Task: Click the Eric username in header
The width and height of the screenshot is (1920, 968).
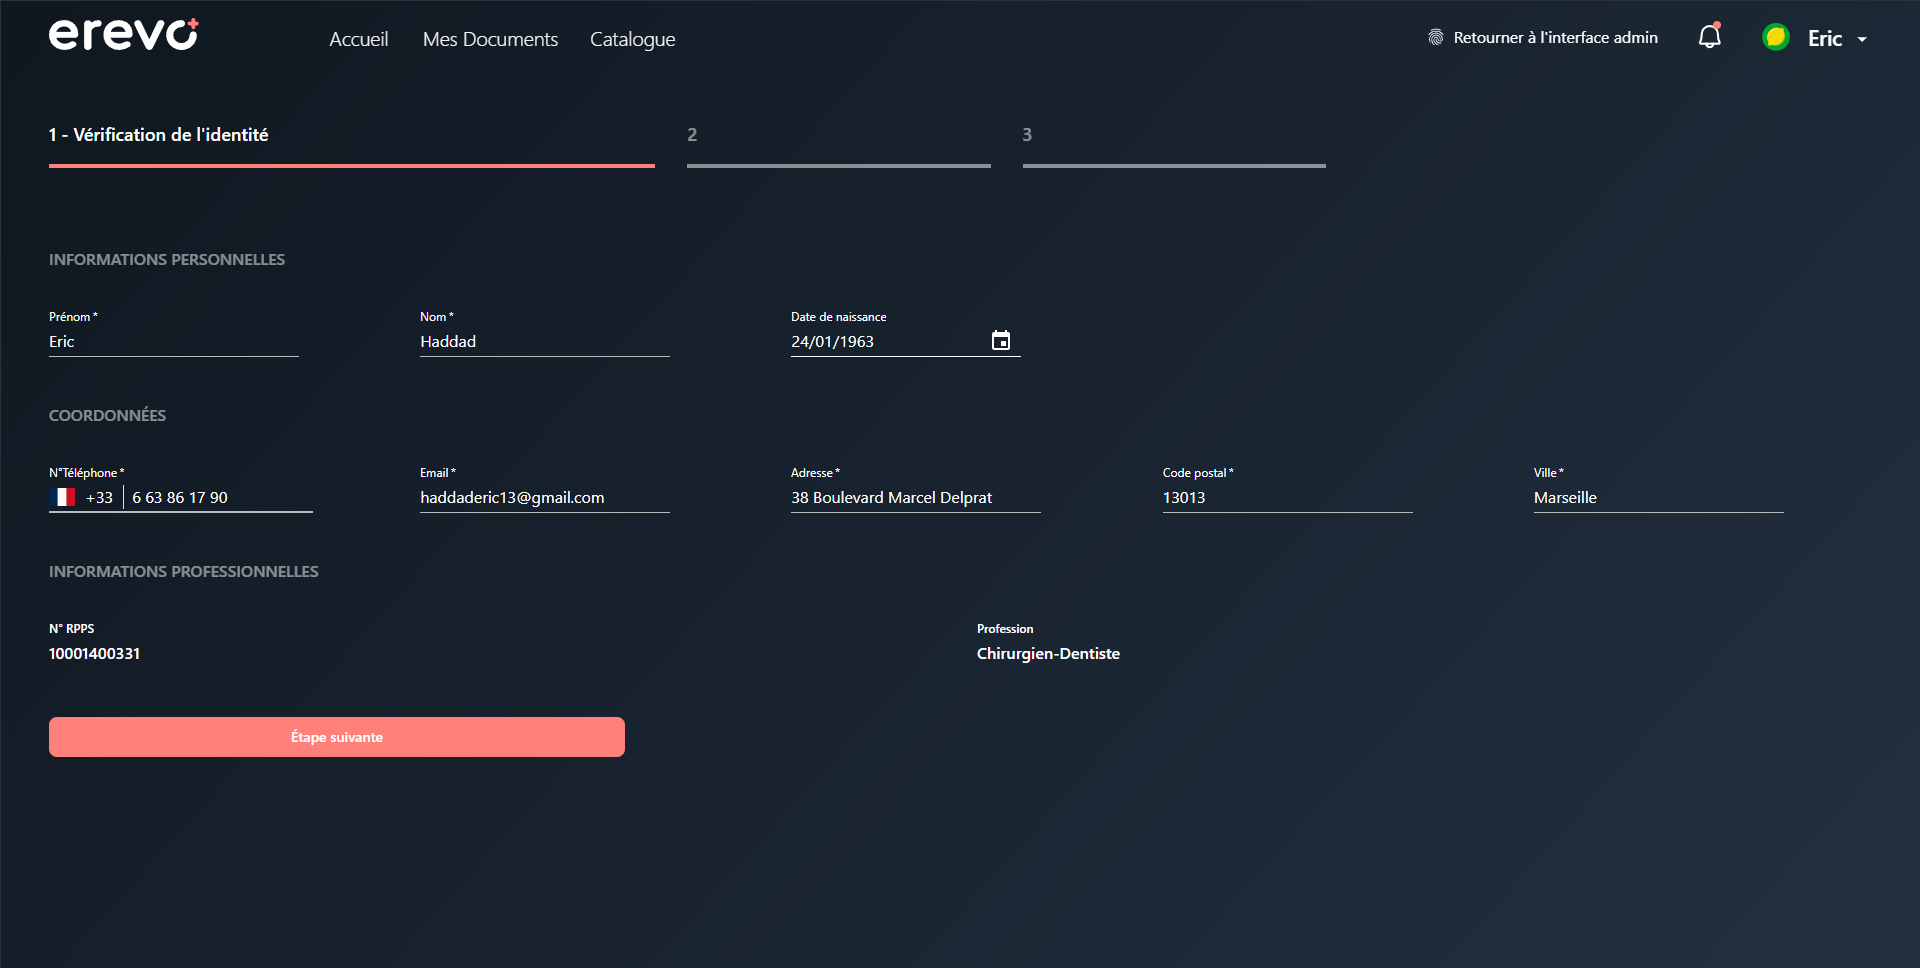Action: click(x=1824, y=38)
